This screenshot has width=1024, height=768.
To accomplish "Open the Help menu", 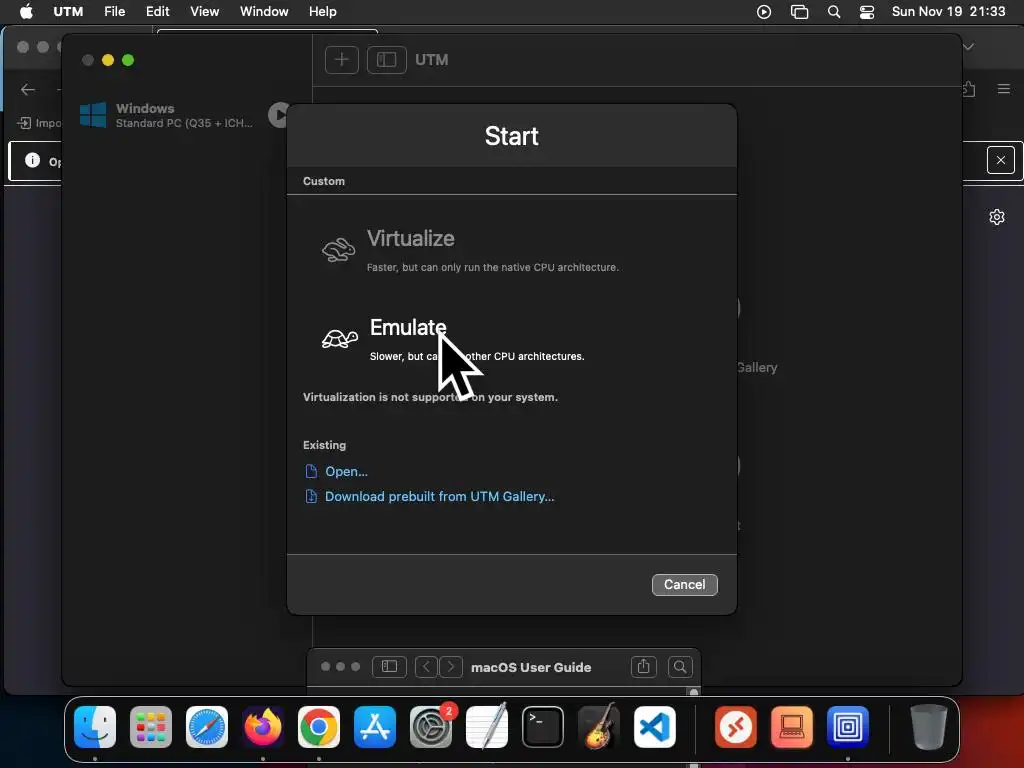I will (x=323, y=12).
